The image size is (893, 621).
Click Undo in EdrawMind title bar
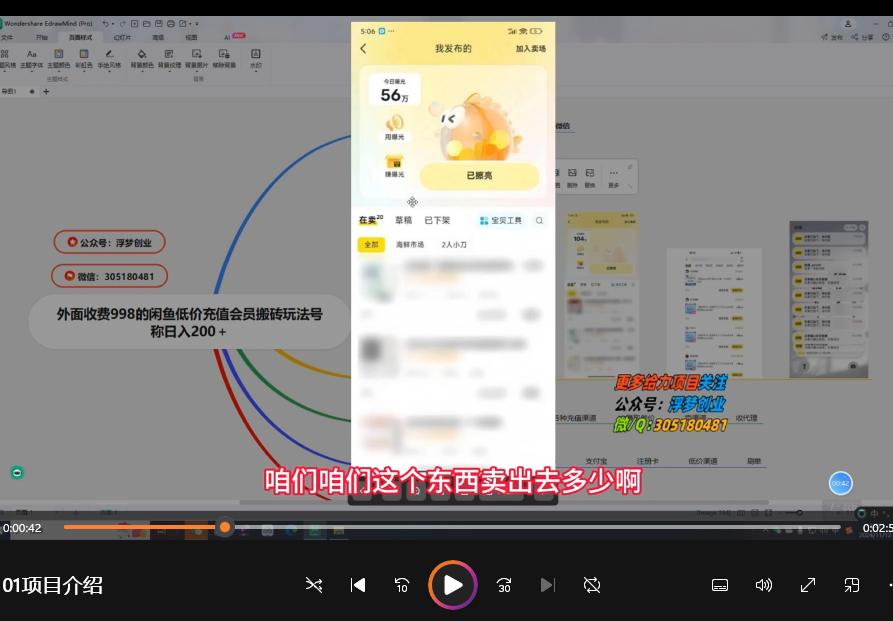[105, 23]
